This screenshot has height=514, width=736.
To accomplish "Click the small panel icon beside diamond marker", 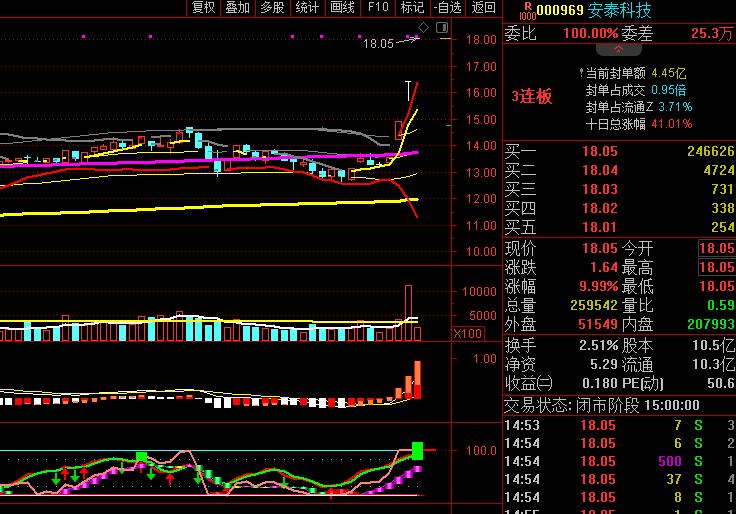I will tap(443, 29).
